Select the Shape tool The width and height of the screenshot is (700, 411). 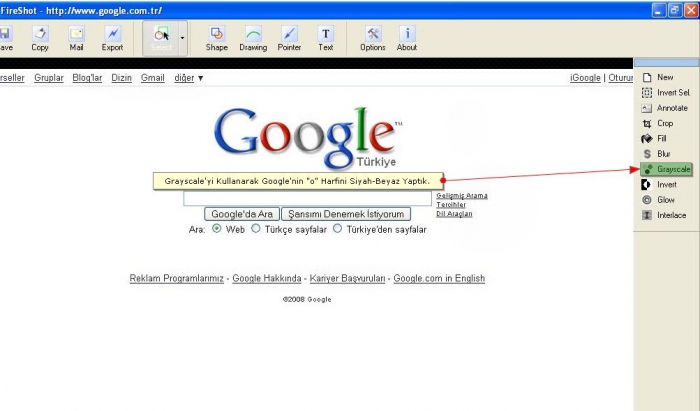pos(216,38)
